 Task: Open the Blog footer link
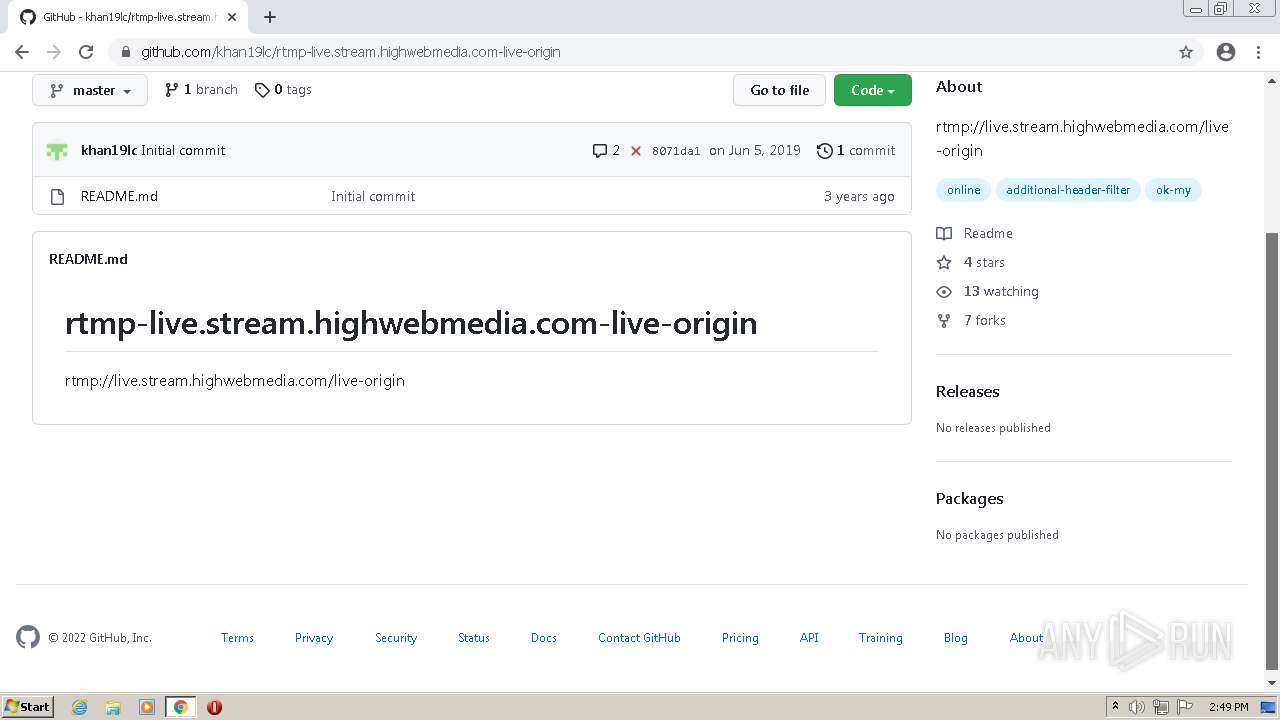(x=956, y=638)
